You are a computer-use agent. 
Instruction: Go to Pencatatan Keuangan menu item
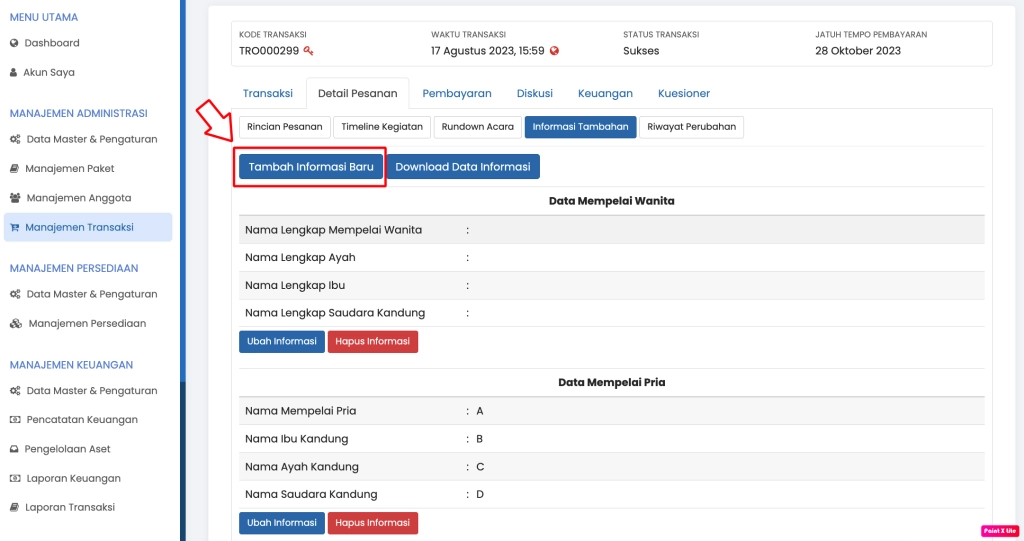pos(81,420)
